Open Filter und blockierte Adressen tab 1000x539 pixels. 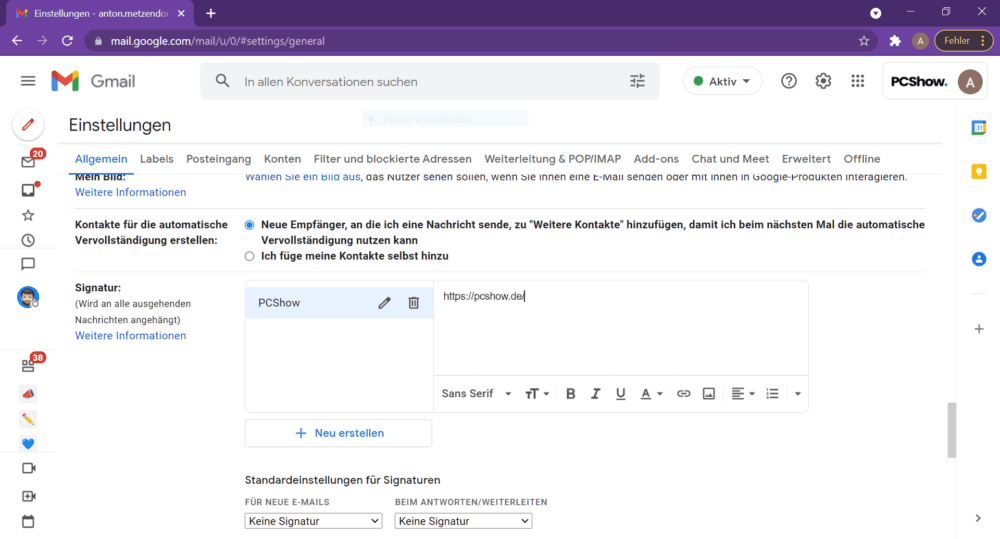(392, 159)
